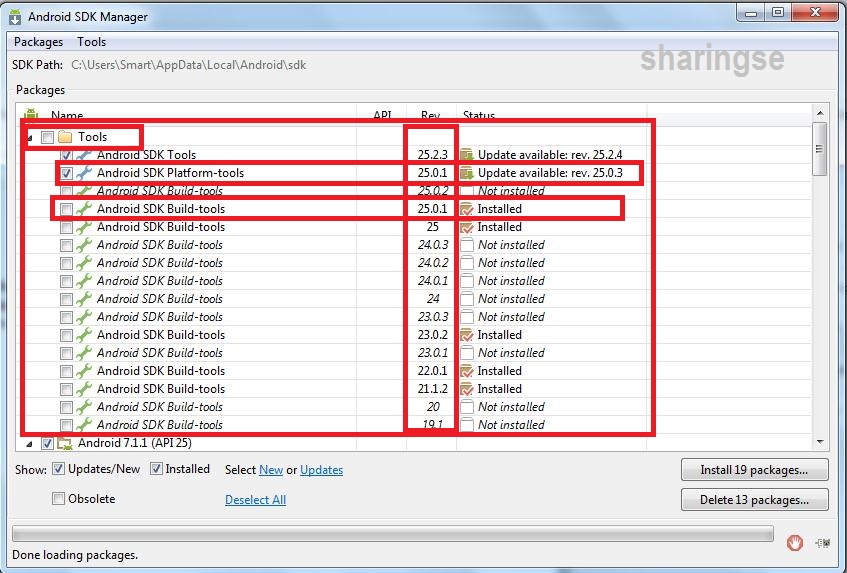
Task: Uncheck Android SDK Platform-tools checkbox
Action: [x=66, y=173]
